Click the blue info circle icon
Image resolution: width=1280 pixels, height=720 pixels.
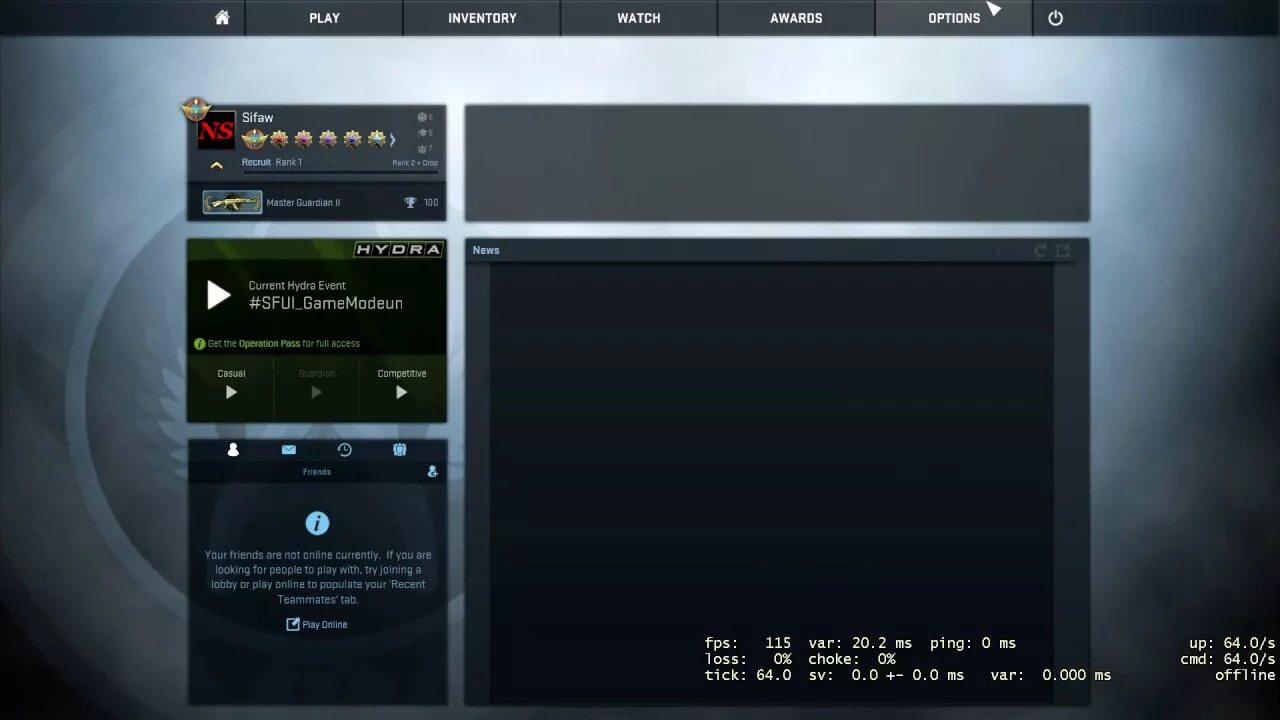[x=317, y=523]
